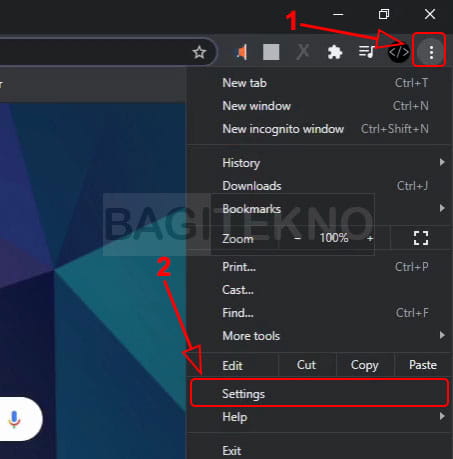Click the Paste button in Edit row
453x459 pixels.
423,365
